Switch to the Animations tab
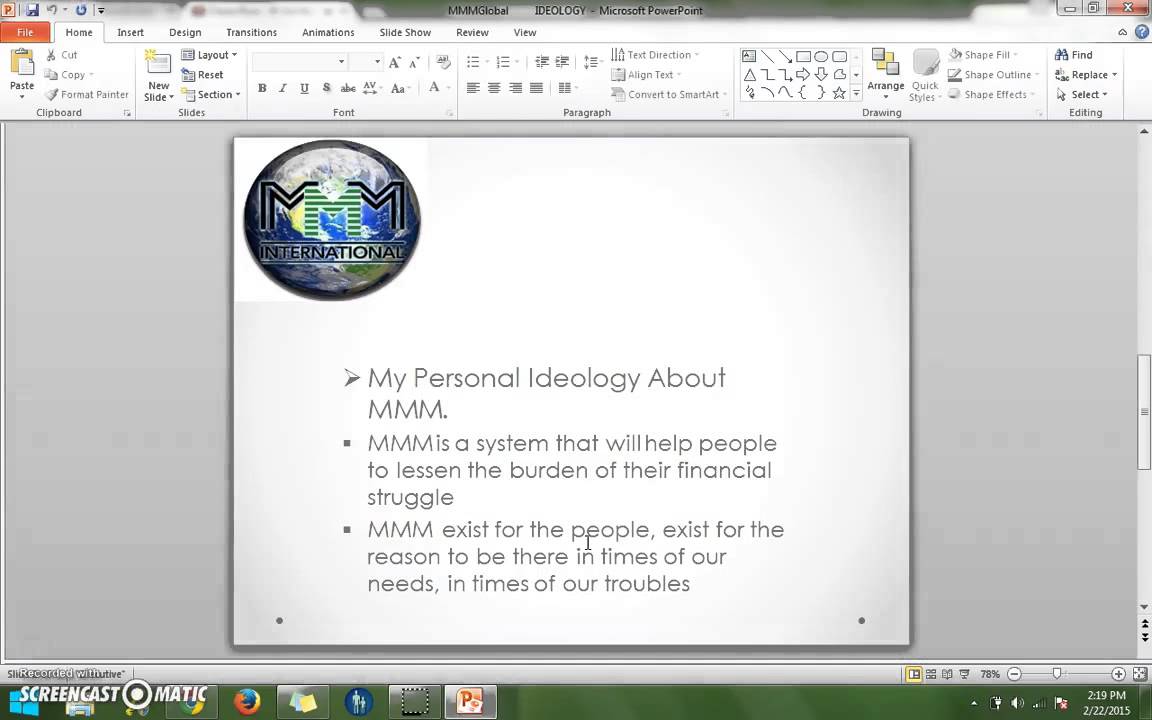1152x720 pixels. (x=328, y=32)
